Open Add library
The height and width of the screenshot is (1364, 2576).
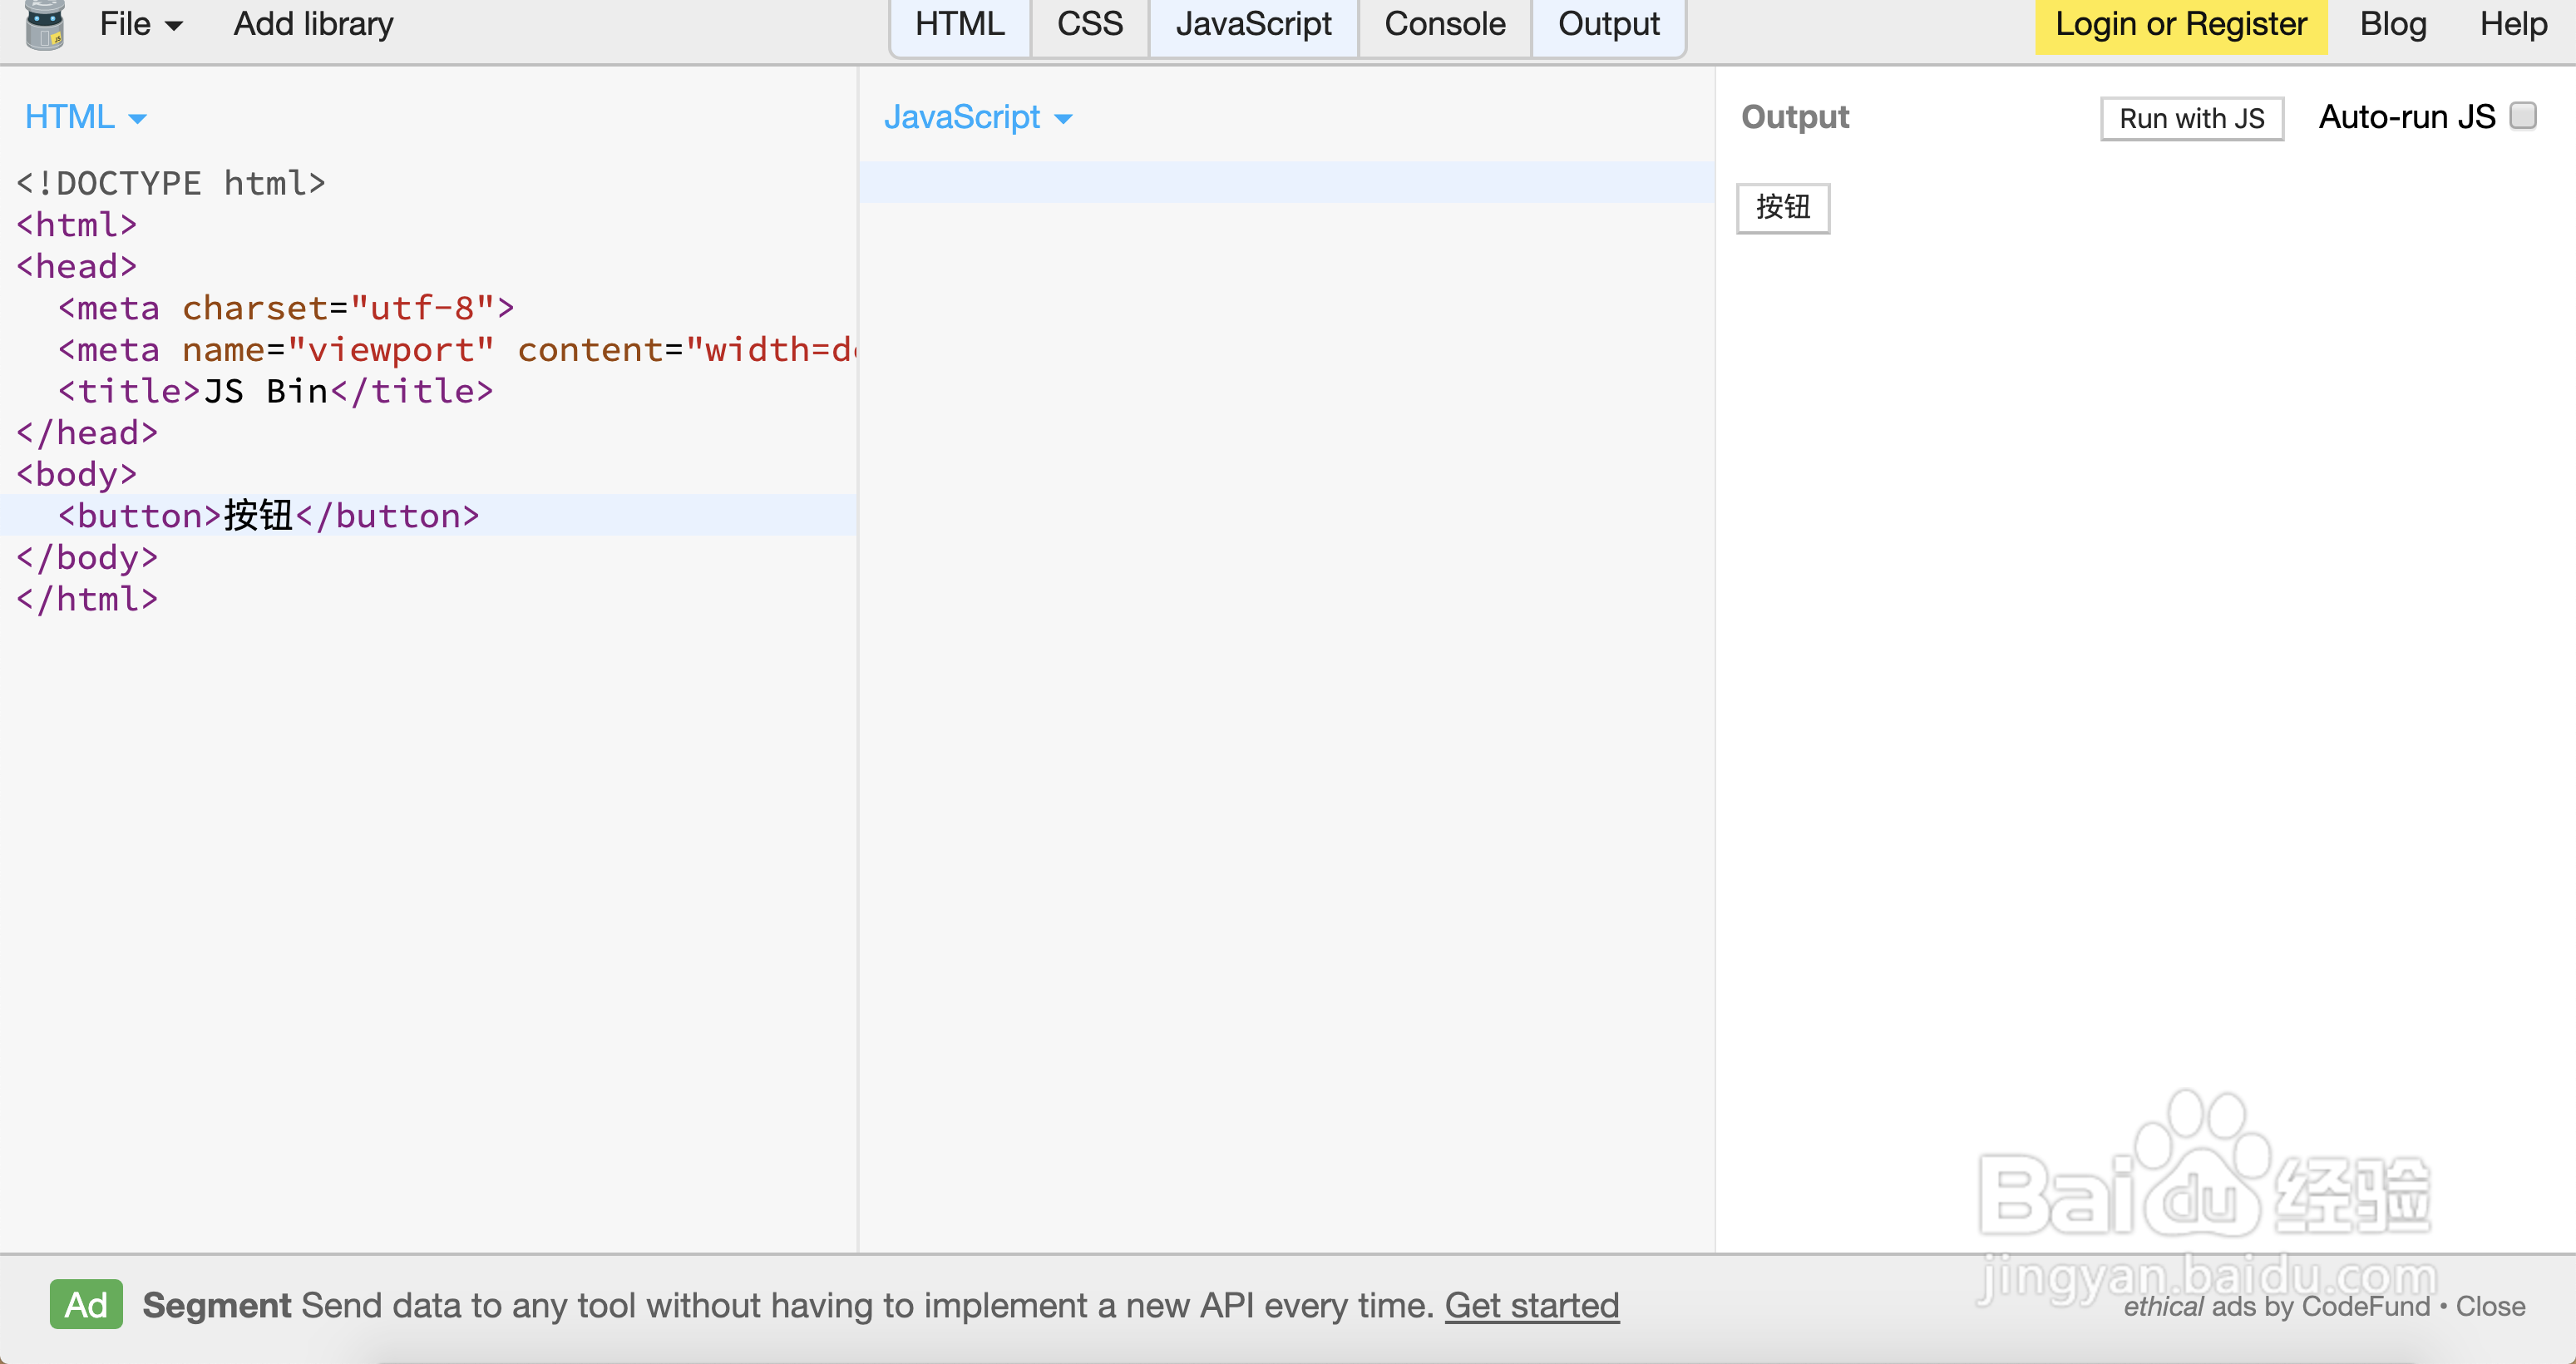click(312, 23)
